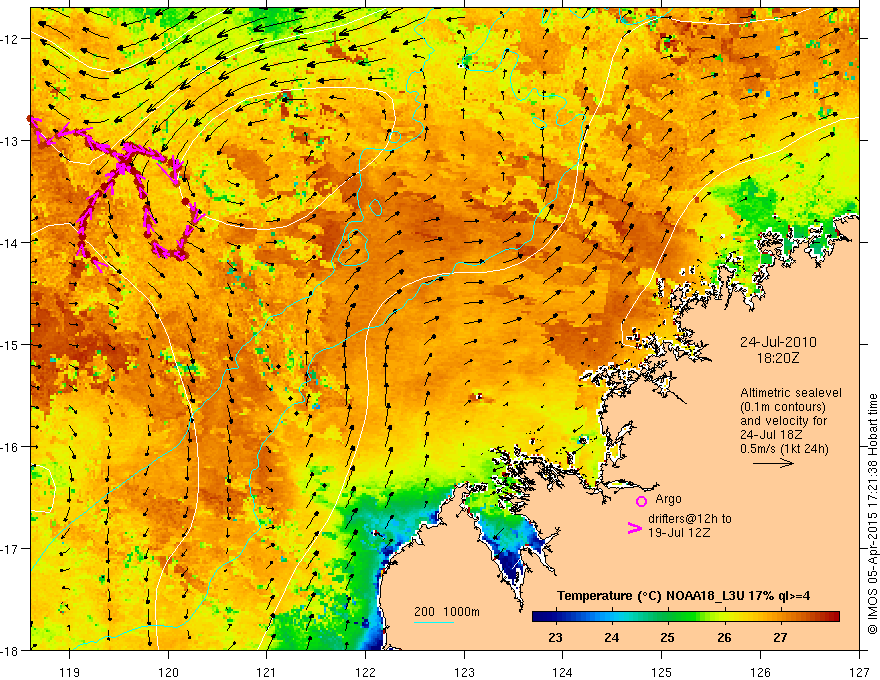The width and height of the screenshot is (880, 680).
Task: Click the longitude axis label 124
Action: coord(563,672)
